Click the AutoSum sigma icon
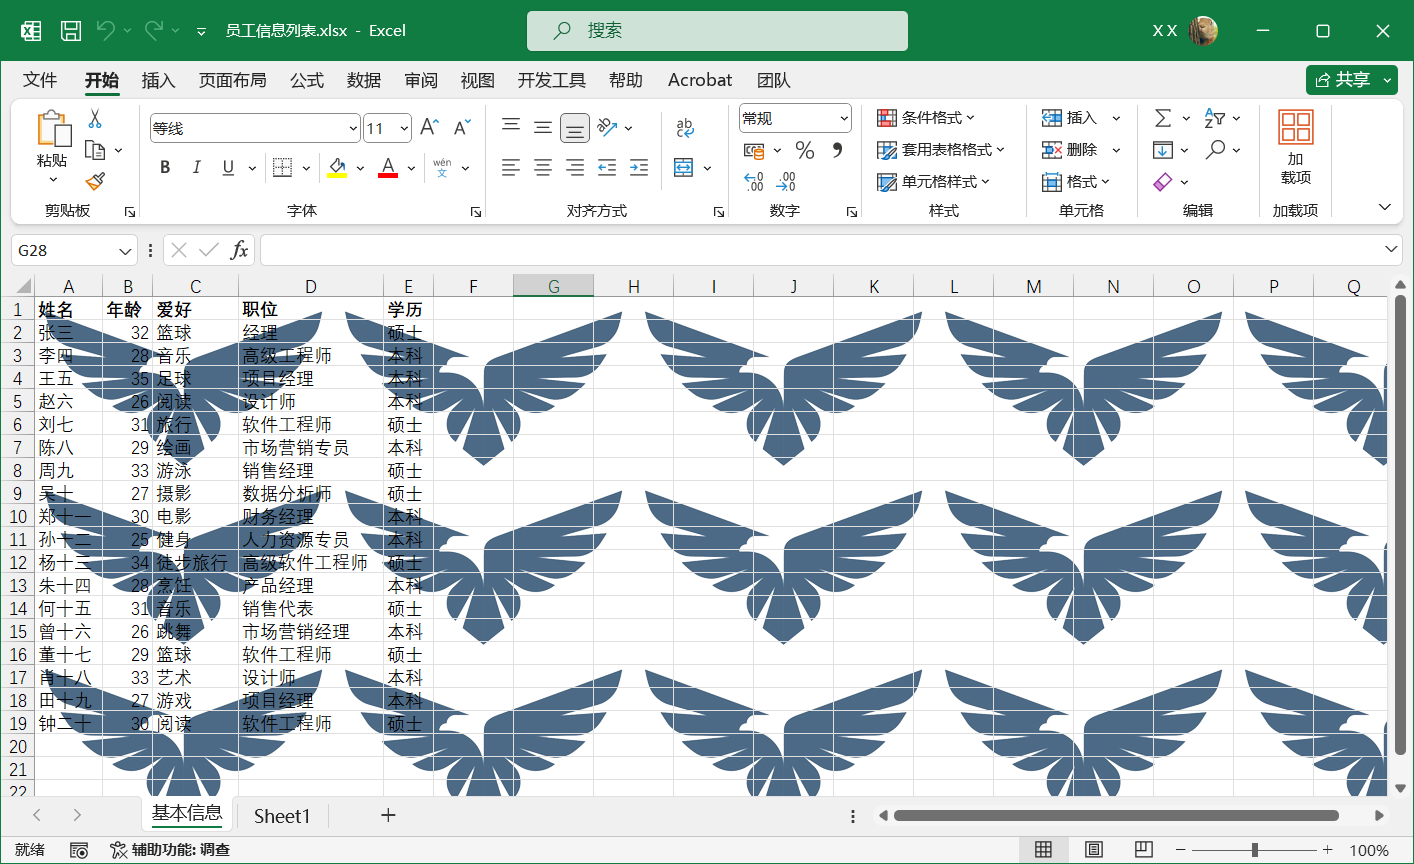Viewport: 1414px width, 864px height. [1165, 118]
